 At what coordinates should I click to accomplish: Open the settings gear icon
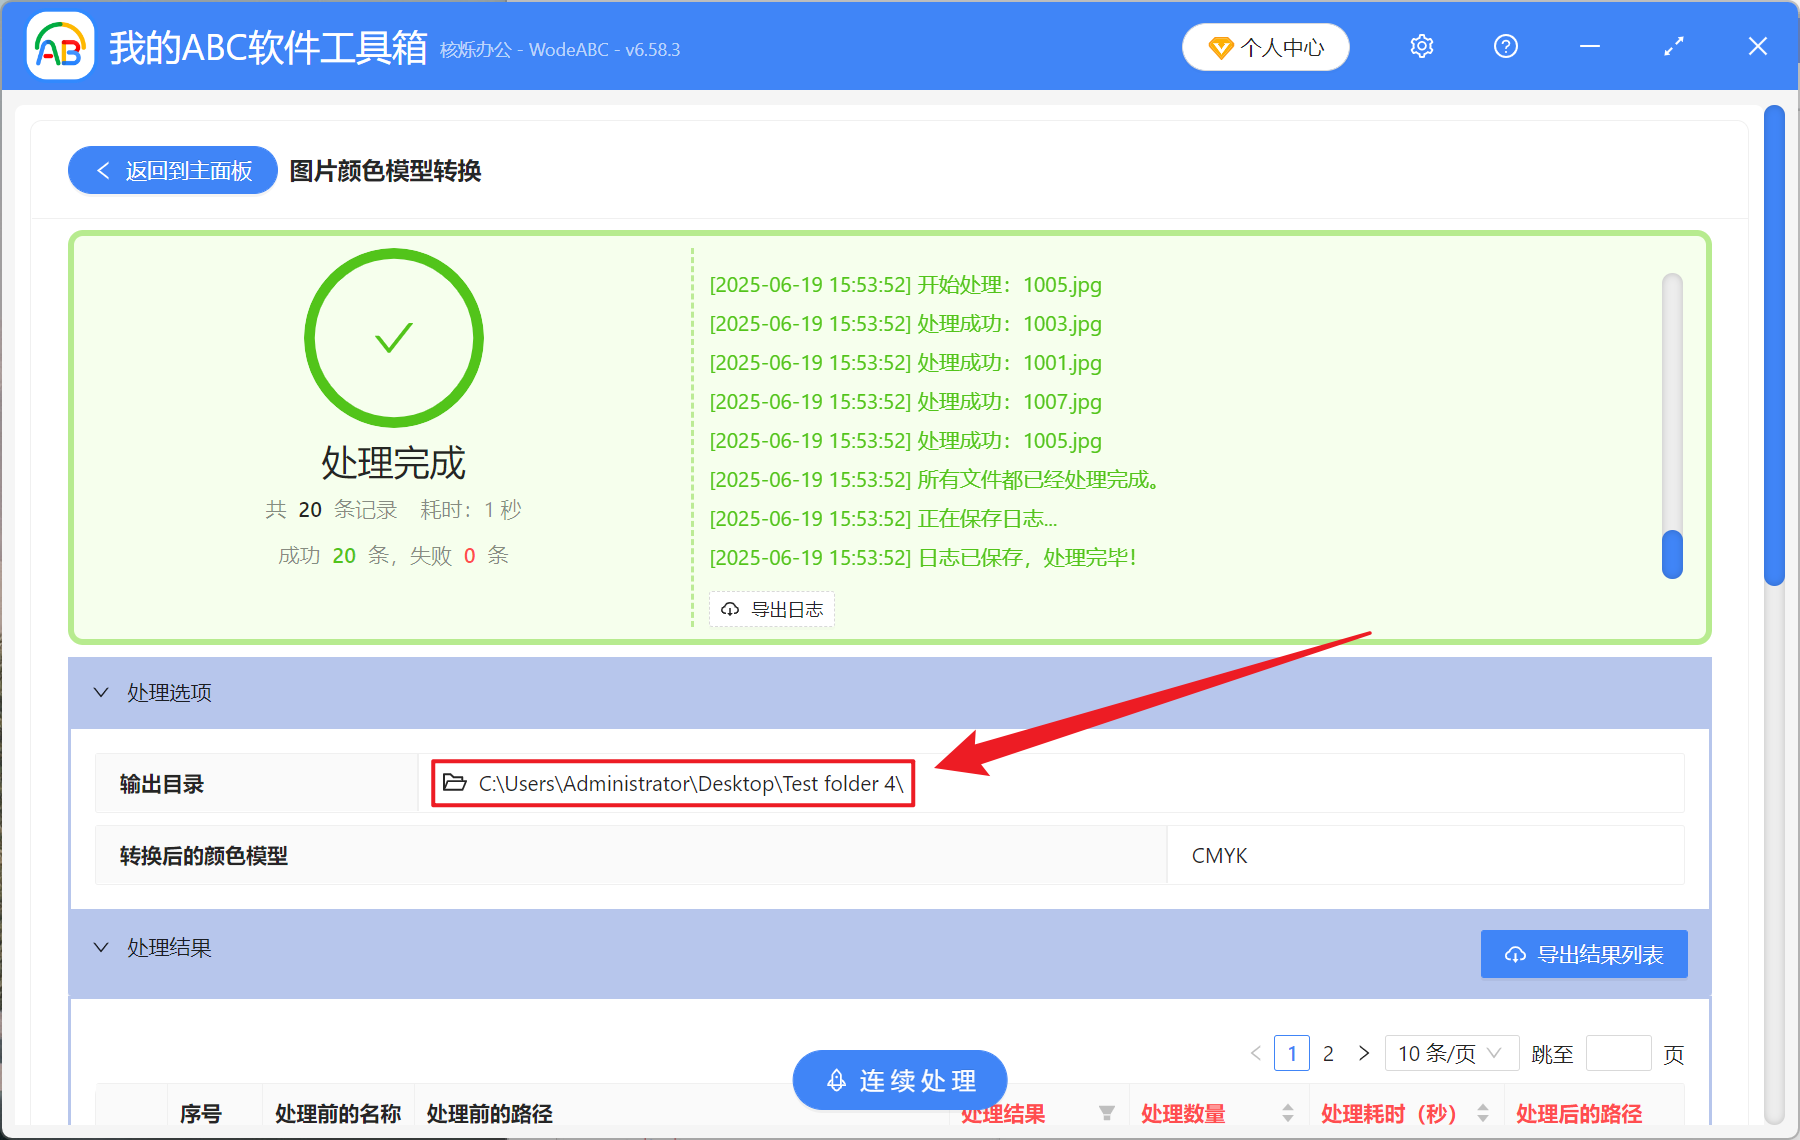1421,46
